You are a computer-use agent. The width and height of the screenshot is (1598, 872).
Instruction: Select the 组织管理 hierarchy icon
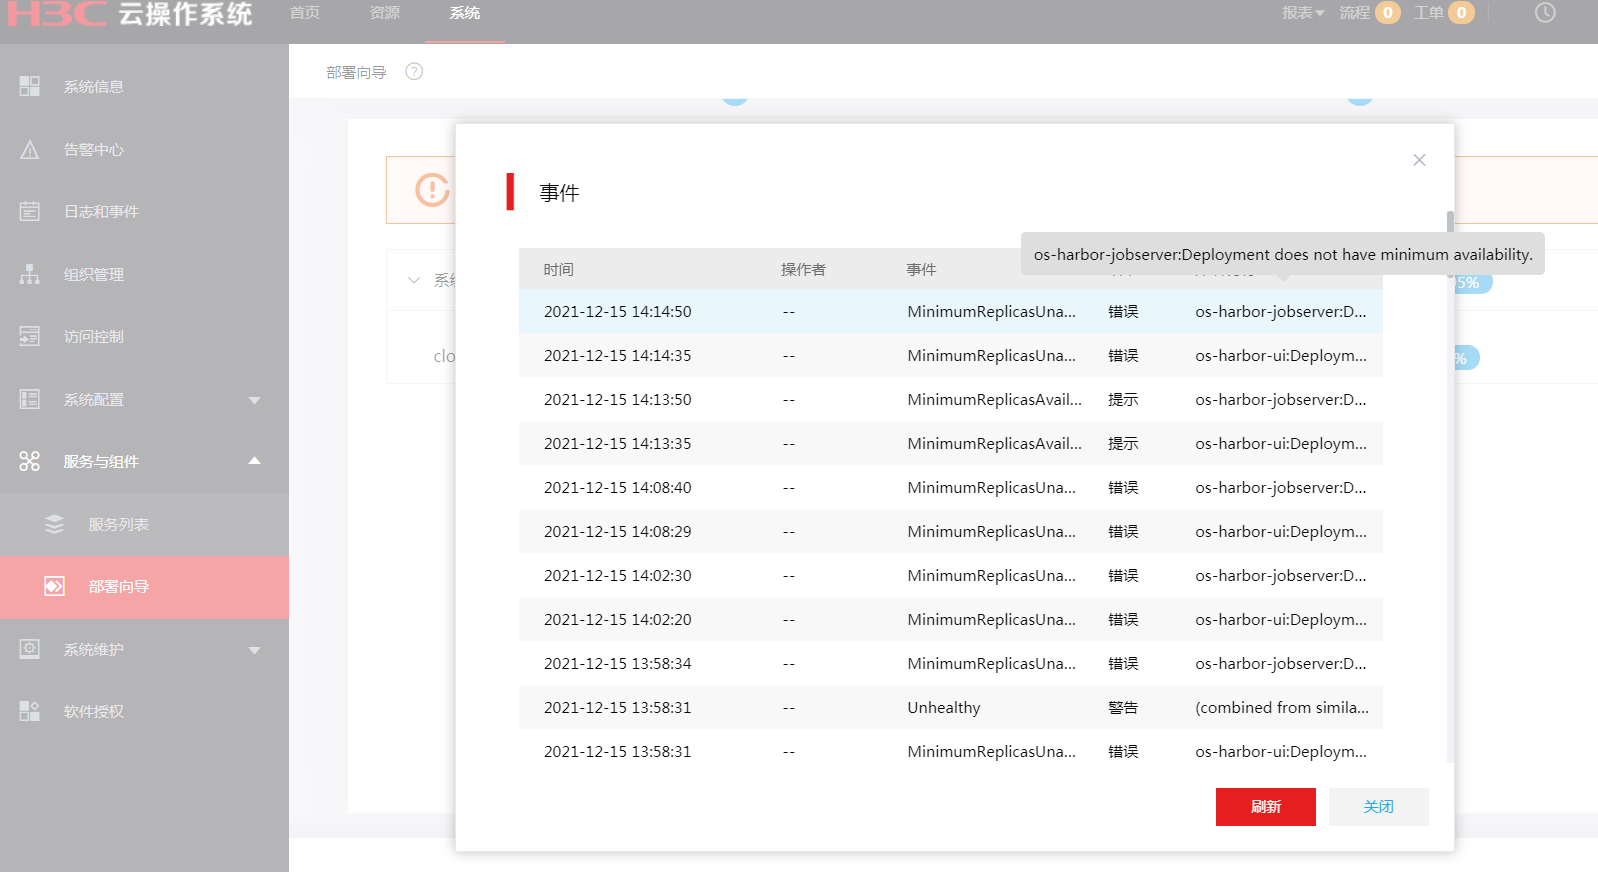tap(30, 274)
